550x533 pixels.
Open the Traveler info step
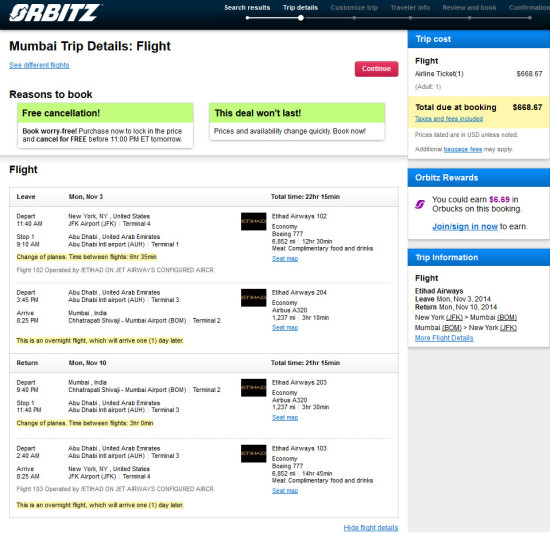410,8
